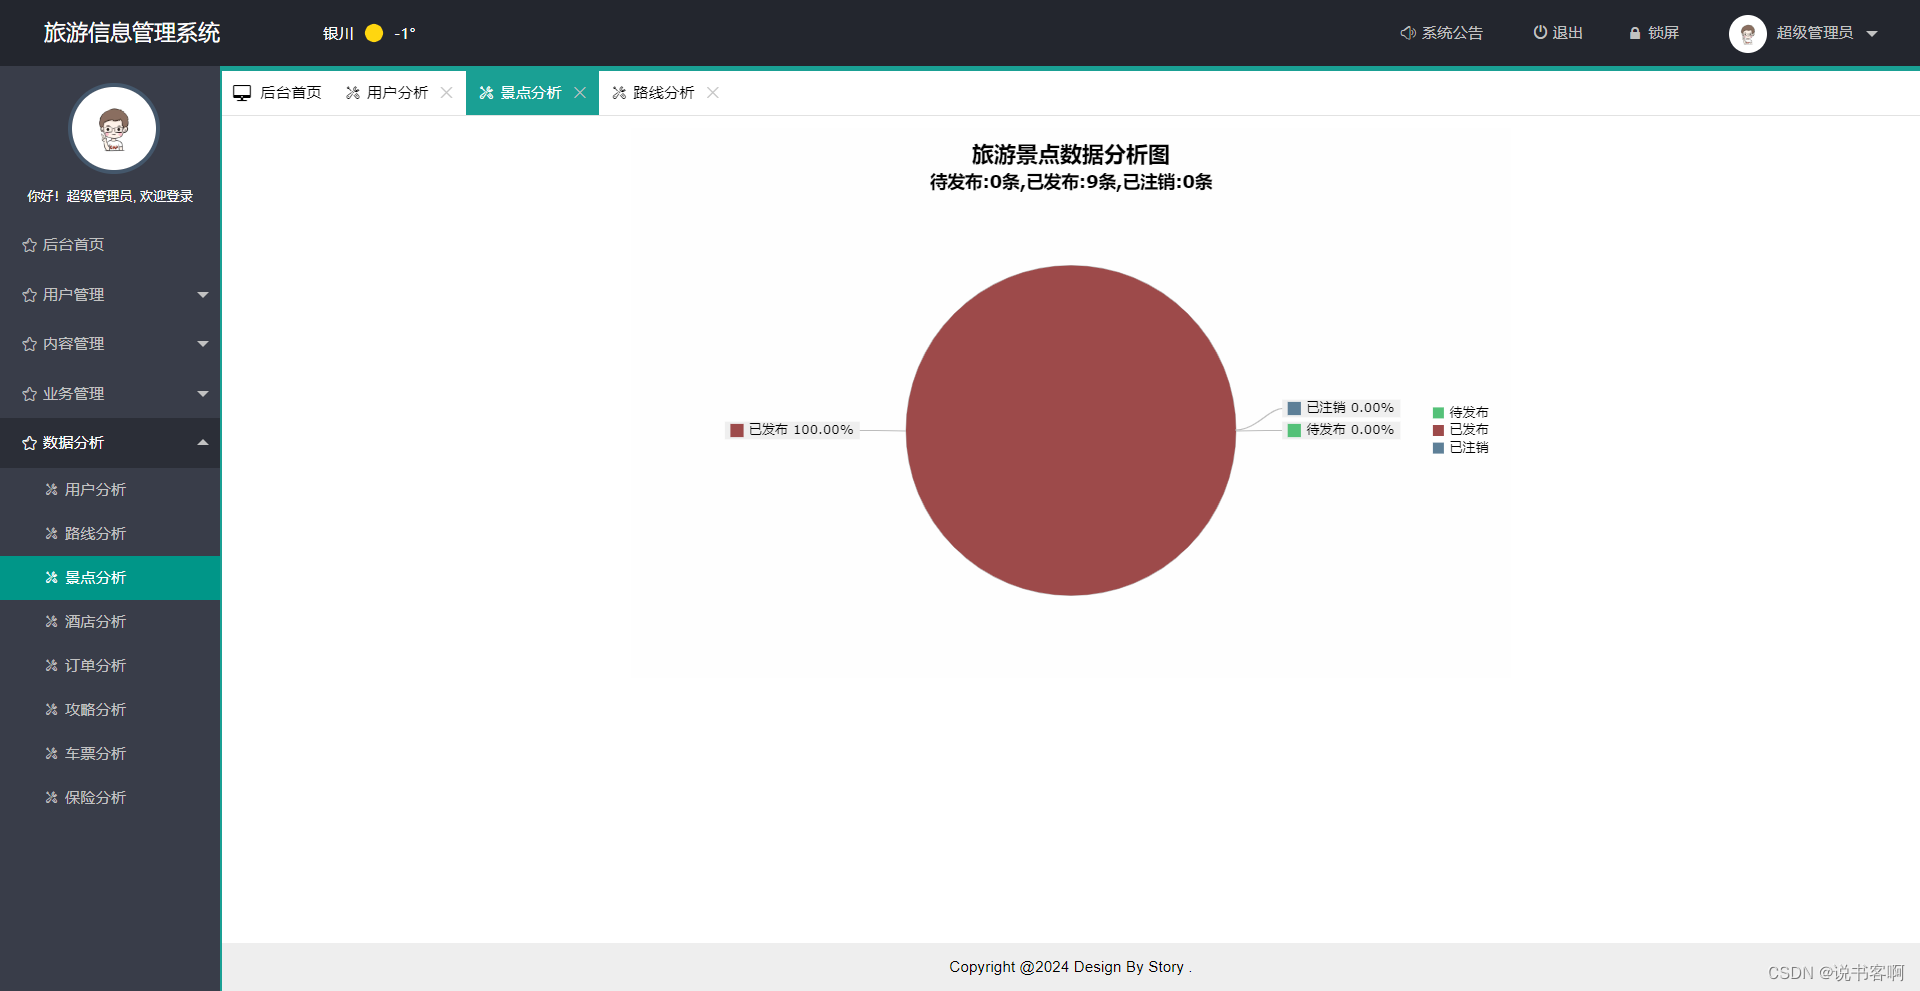Click the 已发布 100.00% pie label

792,430
